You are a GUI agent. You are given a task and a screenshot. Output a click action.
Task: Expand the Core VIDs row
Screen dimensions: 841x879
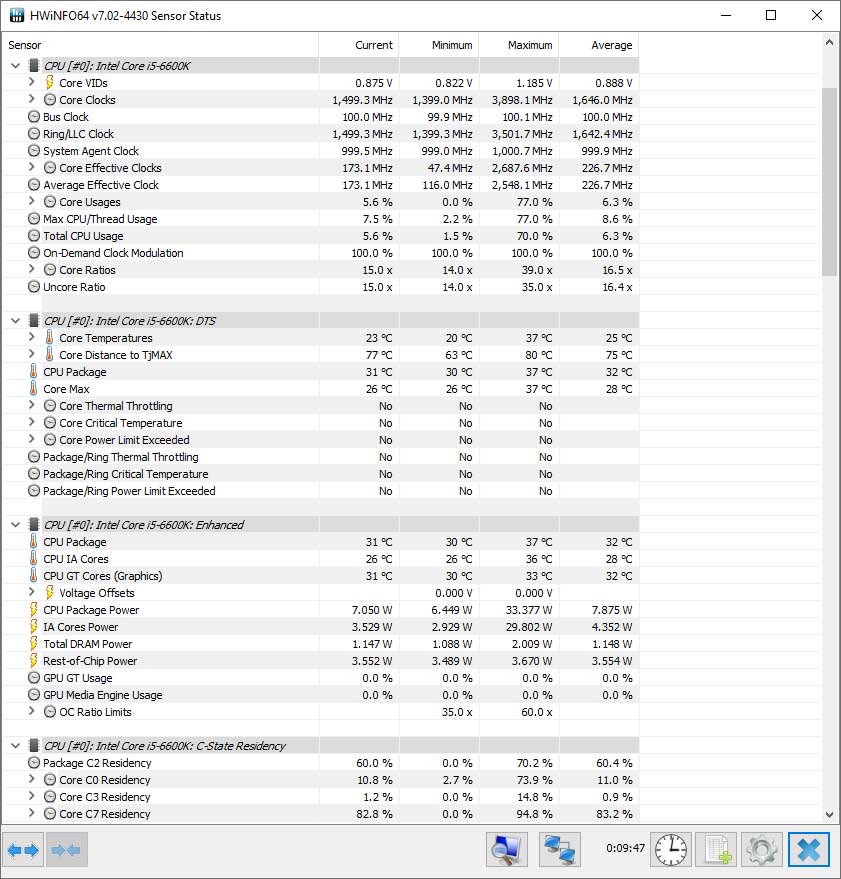(31, 82)
